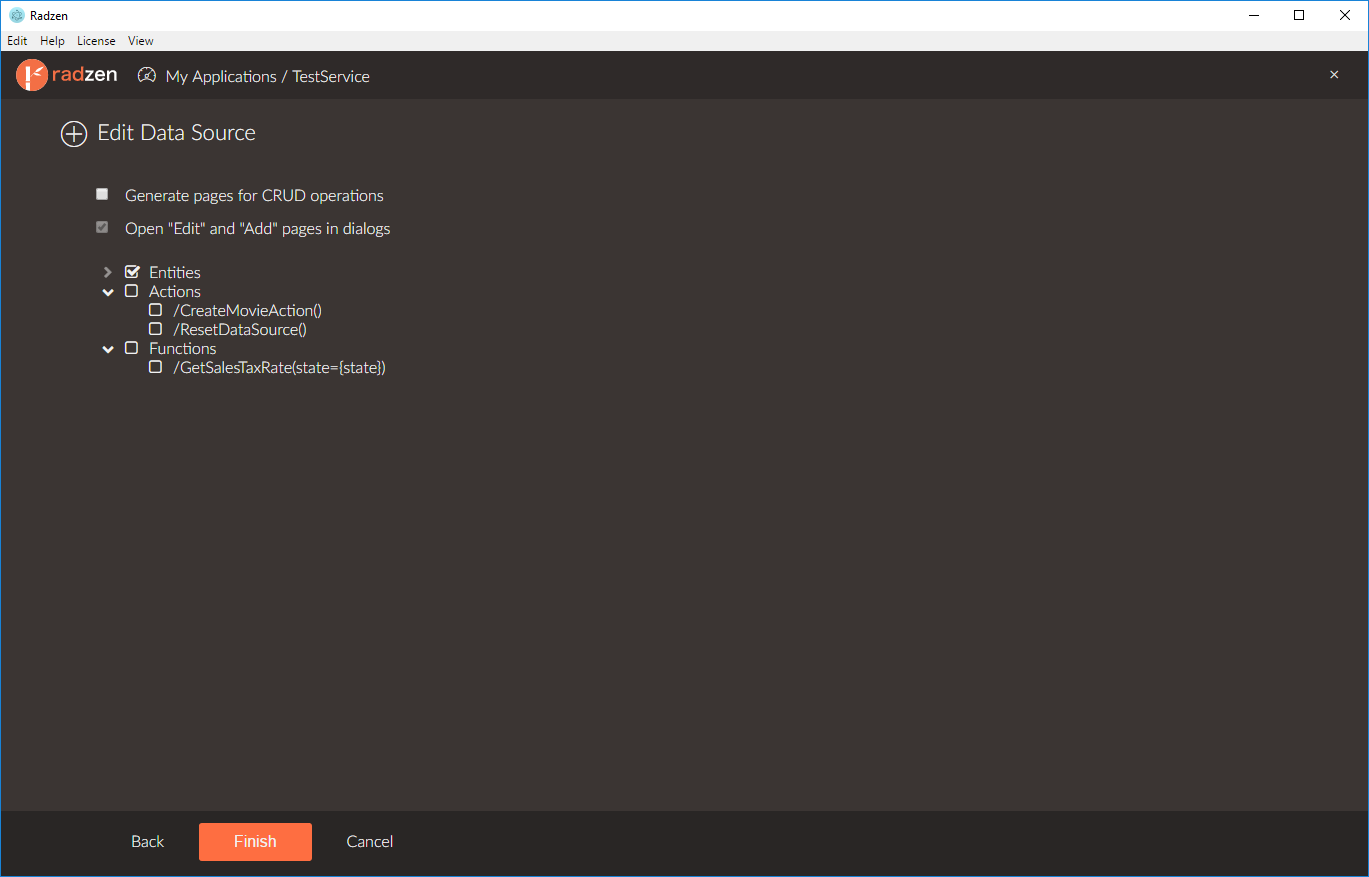Toggle Open Edit and Add pages in dialogs

point(102,227)
